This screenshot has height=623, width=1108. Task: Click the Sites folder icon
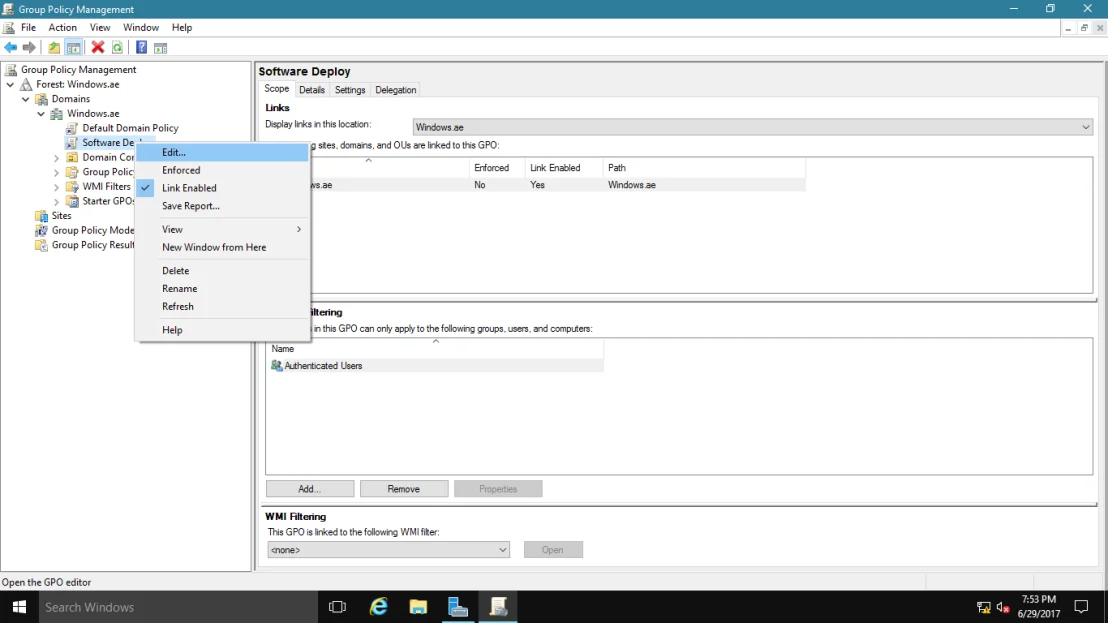[42, 215]
